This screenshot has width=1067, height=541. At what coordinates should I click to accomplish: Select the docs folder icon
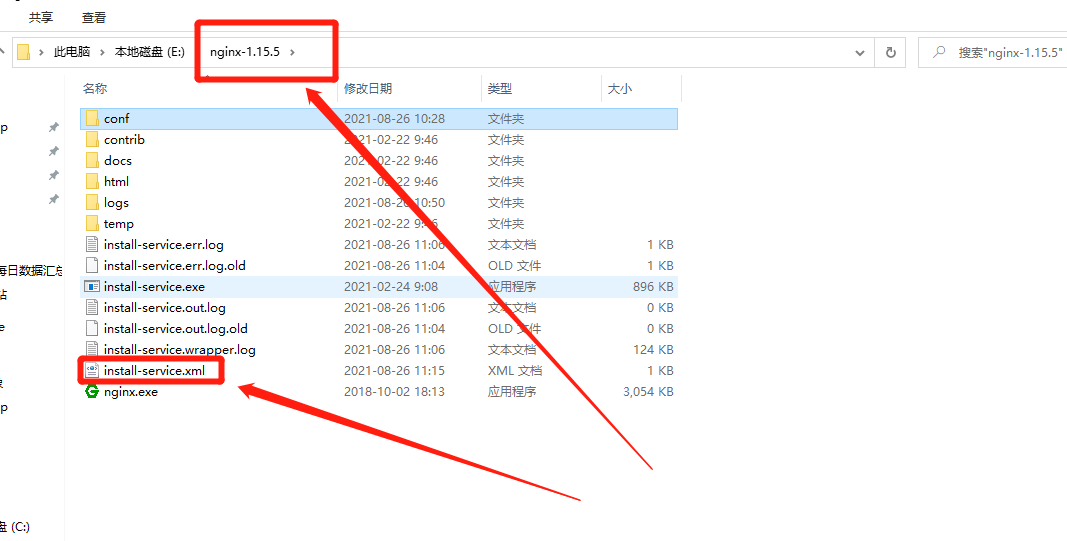(x=93, y=161)
